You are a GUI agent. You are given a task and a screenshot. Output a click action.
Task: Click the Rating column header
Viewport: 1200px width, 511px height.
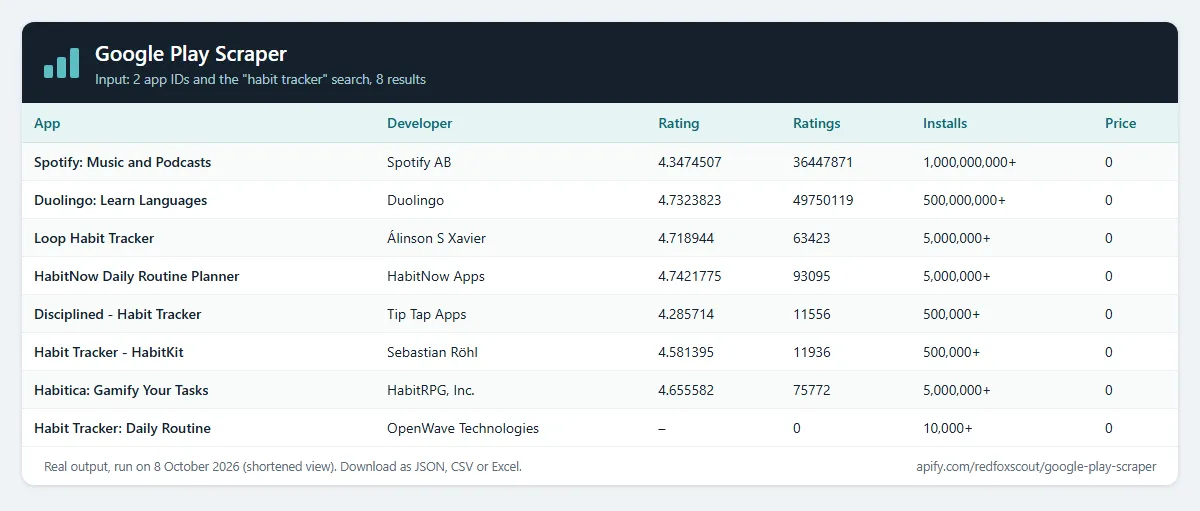click(679, 124)
